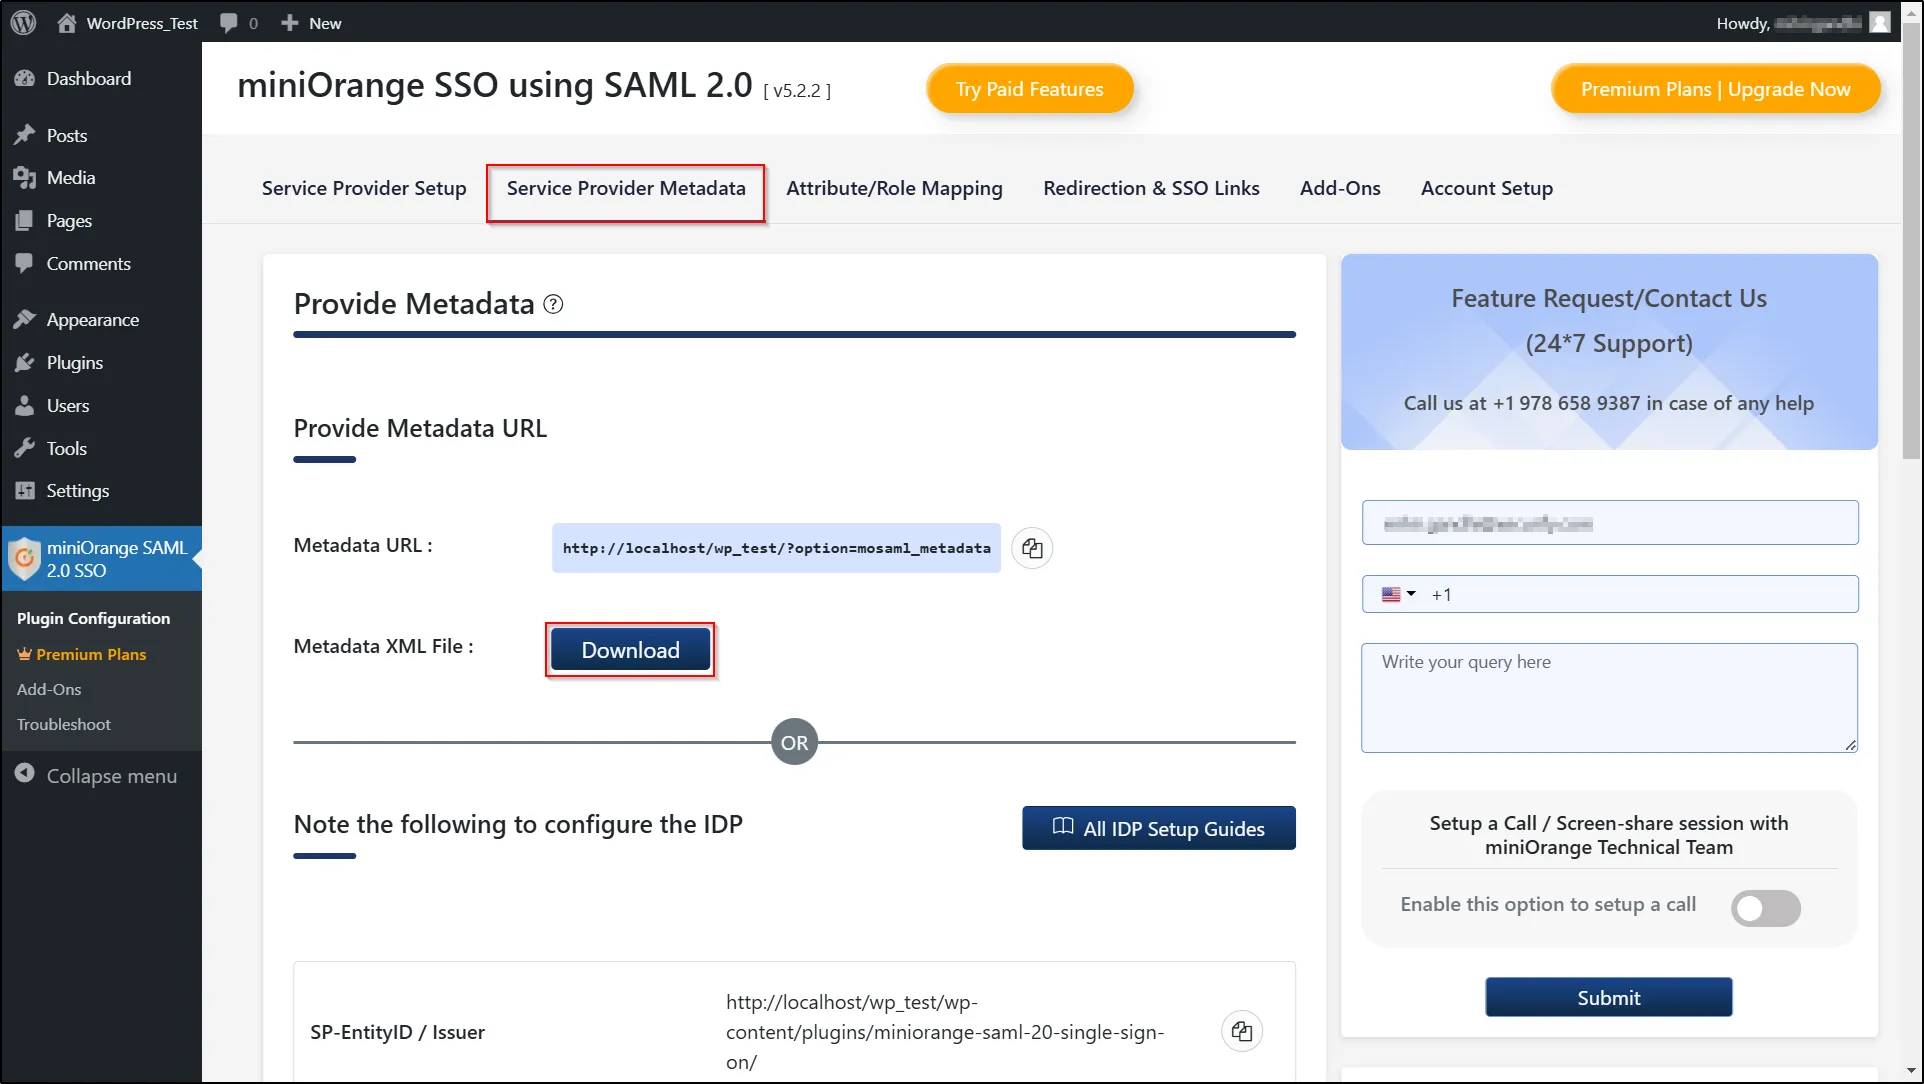The height and width of the screenshot is (1084, 1924).
Task: Click the WordPress logo icon in admin bar
Action: tap(24, 22)
